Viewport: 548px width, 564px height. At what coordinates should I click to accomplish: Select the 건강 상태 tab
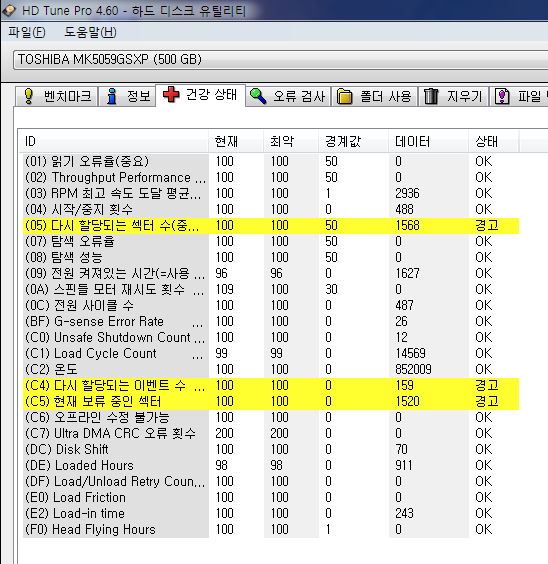click(201, 95)
